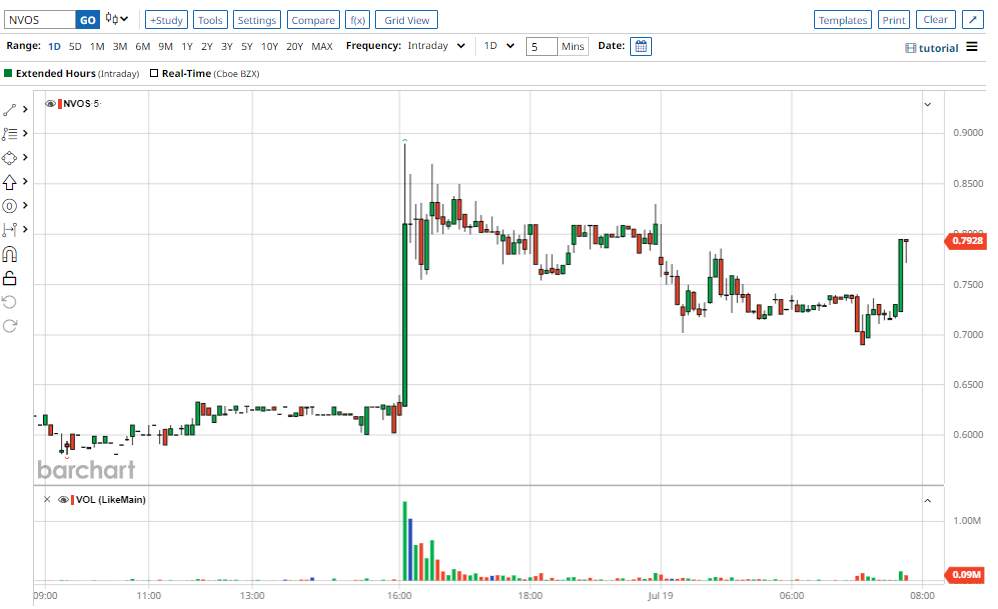This screenshot has width=998, height=609.
Task: Select the numbered annotation tool
Action: pyautogui.click(x=10, y=206)
